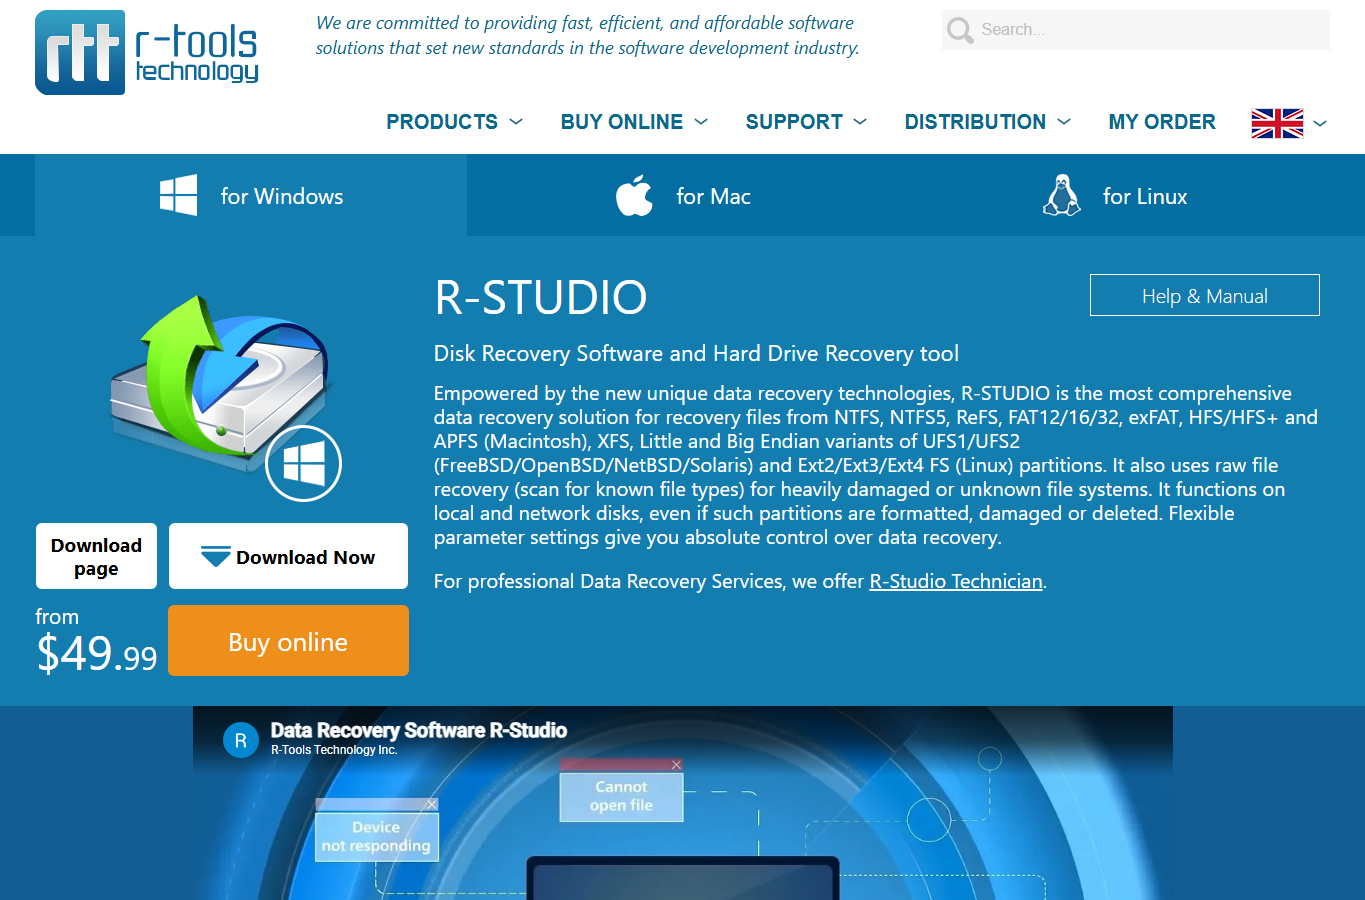Click the circled Windows badge on product image

[304, 464]
